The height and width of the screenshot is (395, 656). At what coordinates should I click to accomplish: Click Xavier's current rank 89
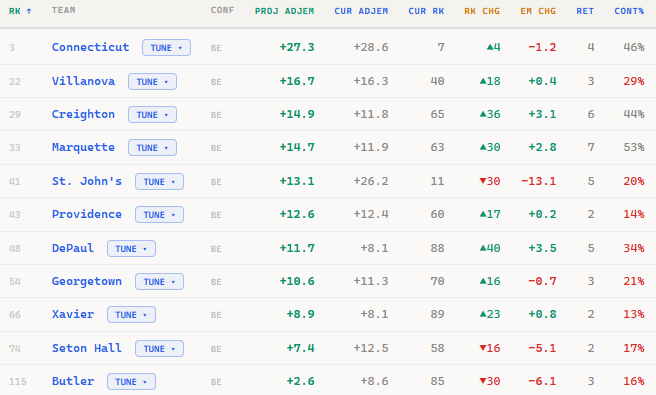pos(437,314)
